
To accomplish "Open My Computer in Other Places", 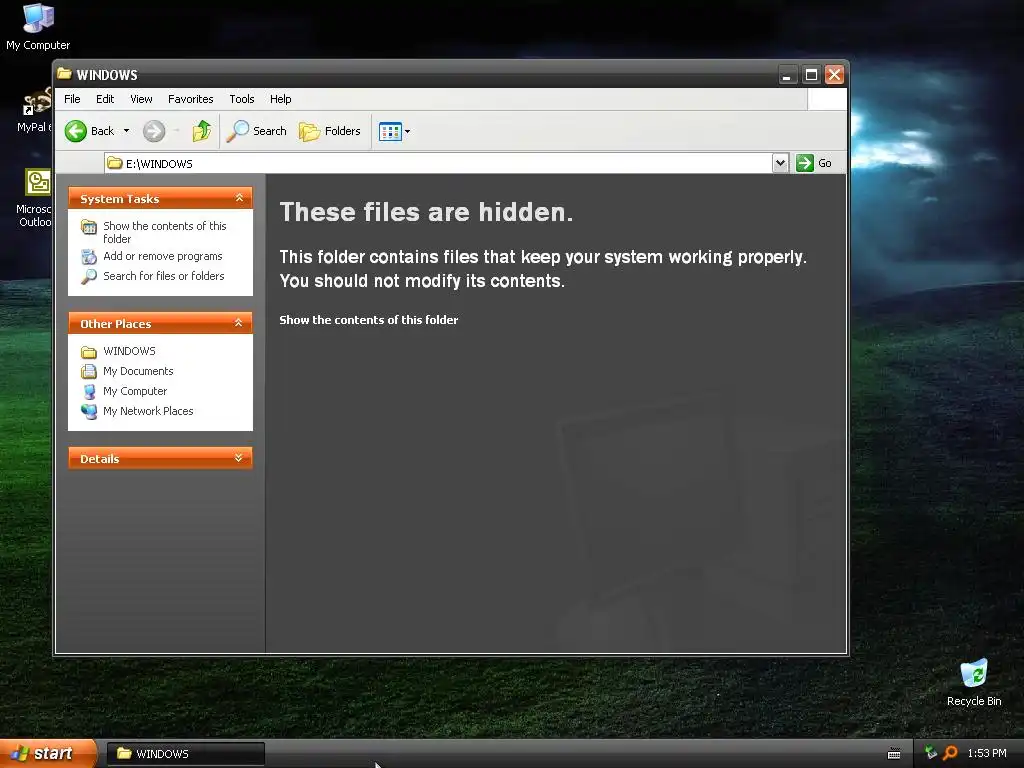I will tap(135, 391).
